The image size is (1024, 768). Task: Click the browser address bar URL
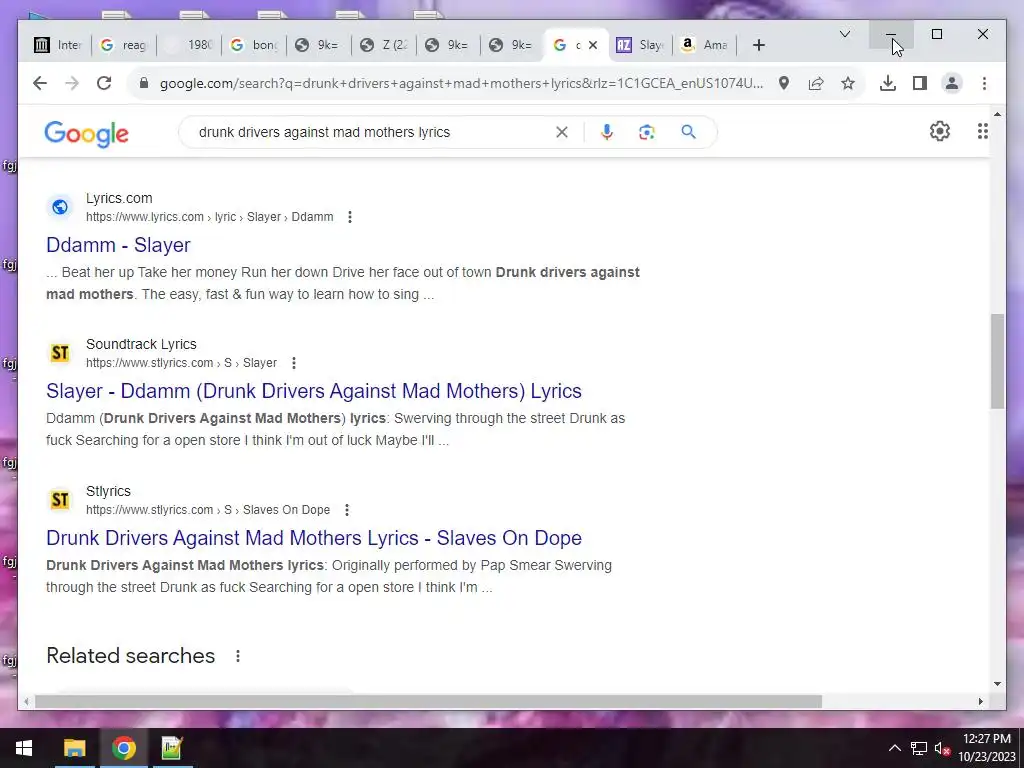click(x=461, y=83)
